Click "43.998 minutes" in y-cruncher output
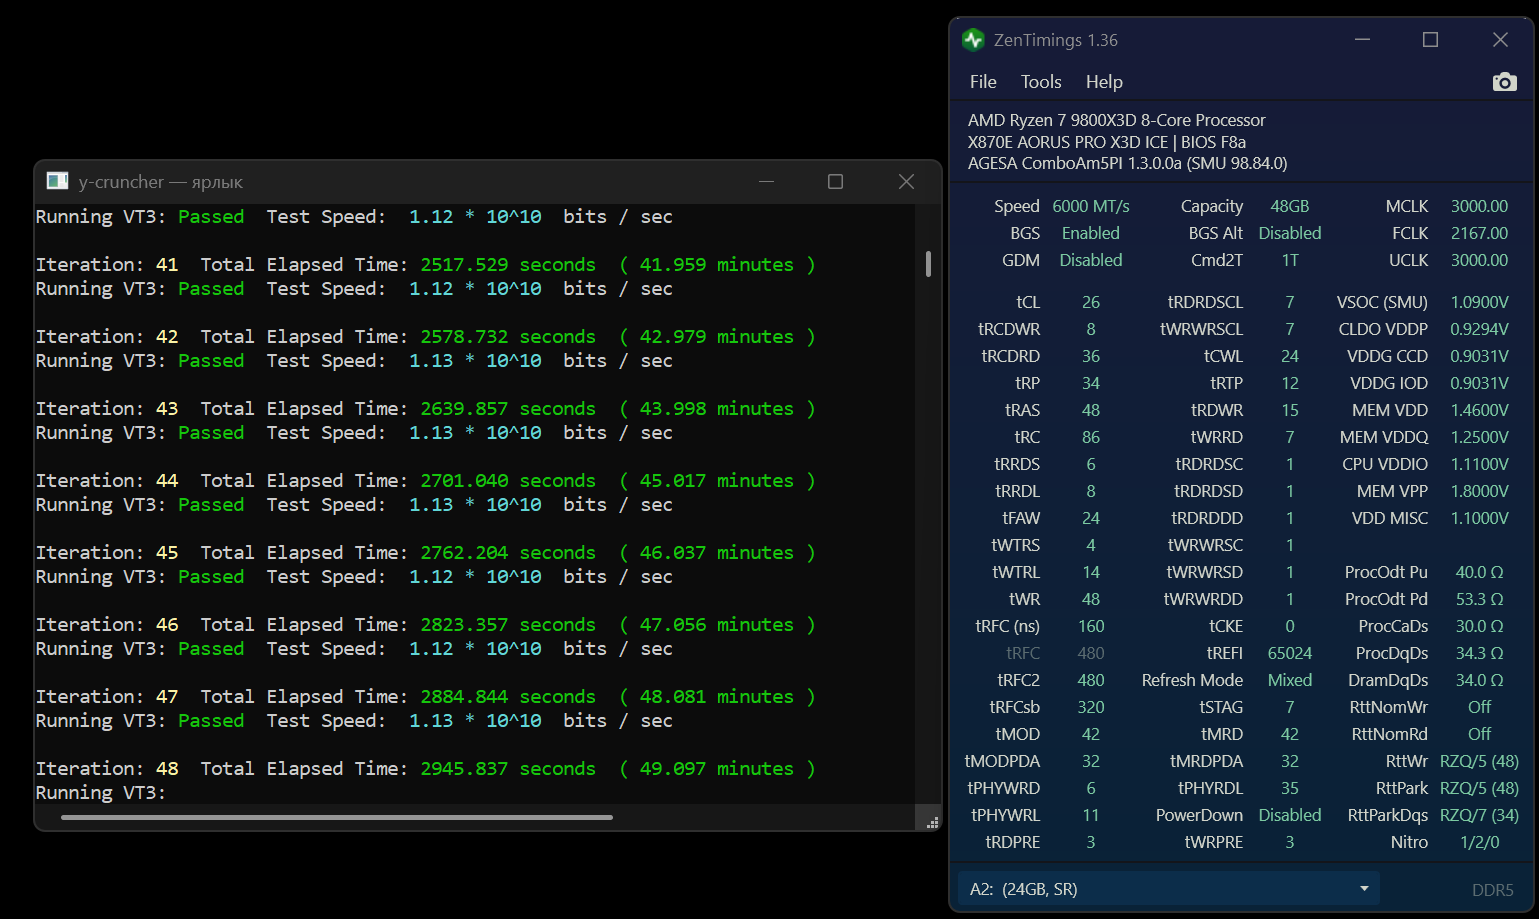Image resolution: width=1539 pixels, height=919 pixels. (717, 409)
